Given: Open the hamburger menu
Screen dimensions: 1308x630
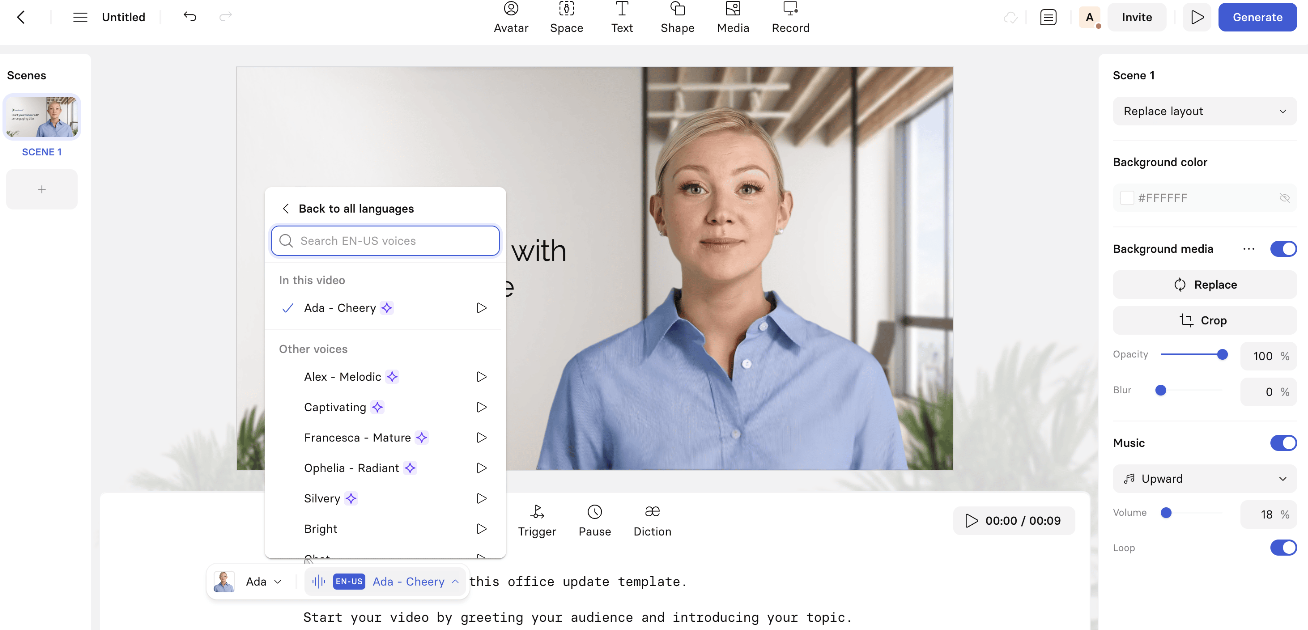Looking at the screenshot, I should [81, 17].
